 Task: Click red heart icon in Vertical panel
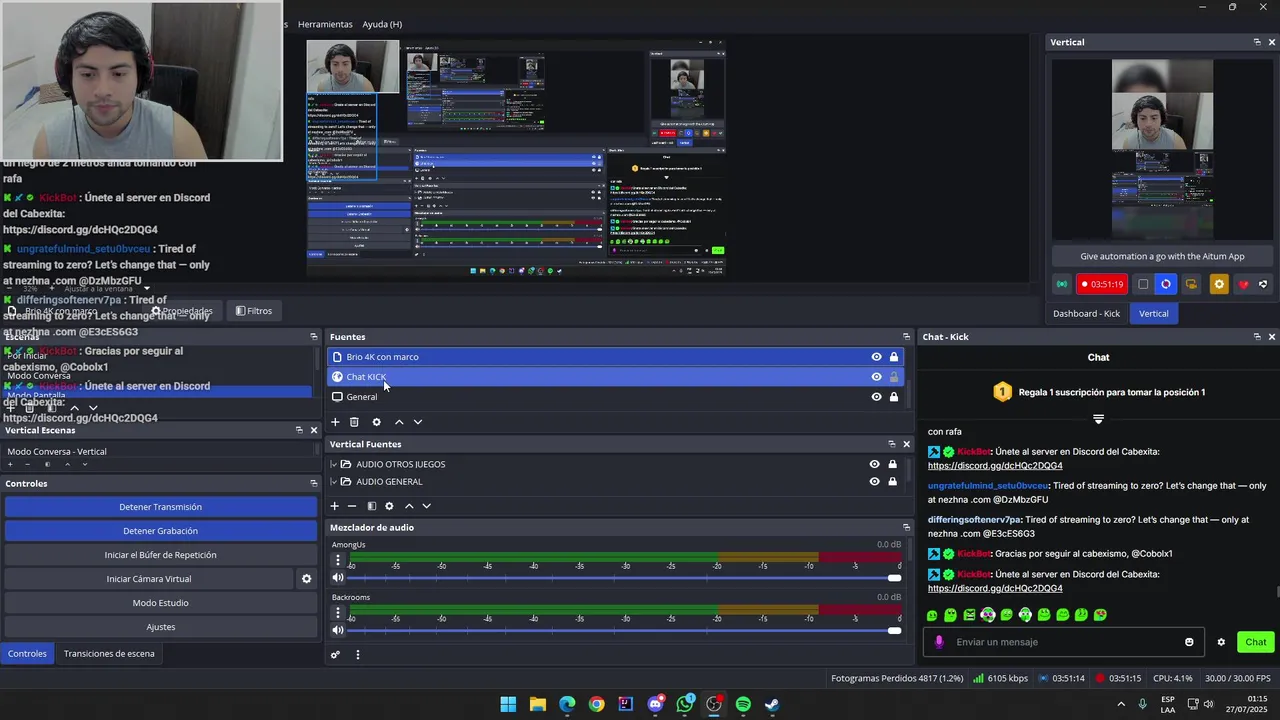[1244, 284]
